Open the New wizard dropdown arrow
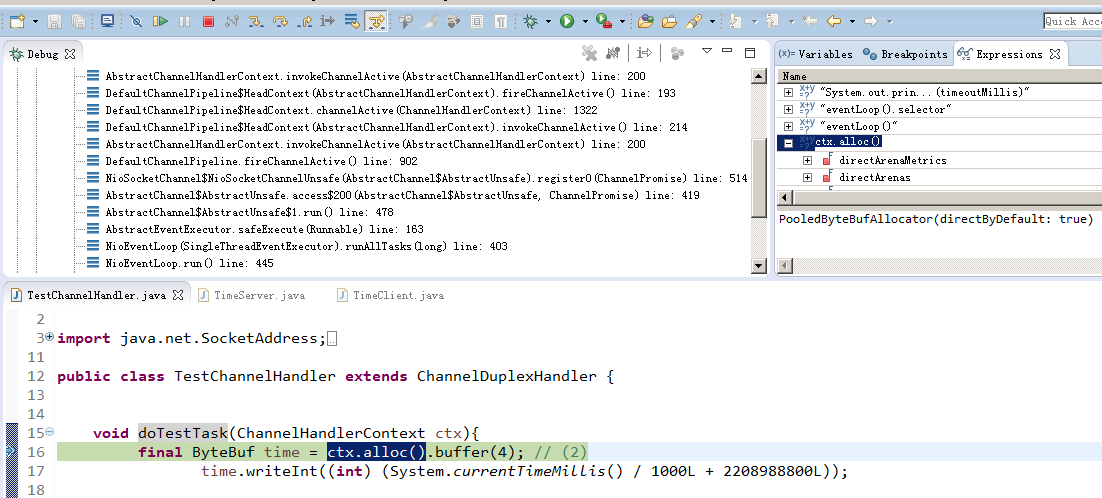This screenshot has width=1102, height=498. click(35, 22)
